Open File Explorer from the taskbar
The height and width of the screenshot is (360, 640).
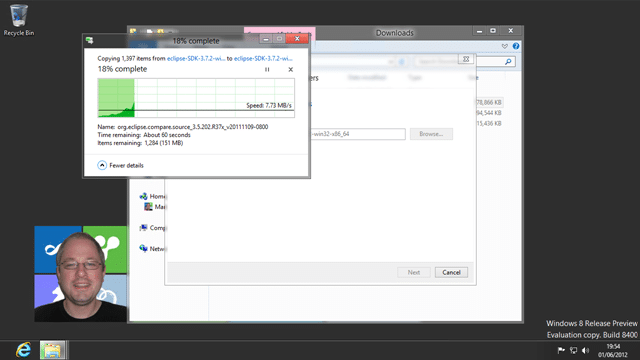point(53,350)
